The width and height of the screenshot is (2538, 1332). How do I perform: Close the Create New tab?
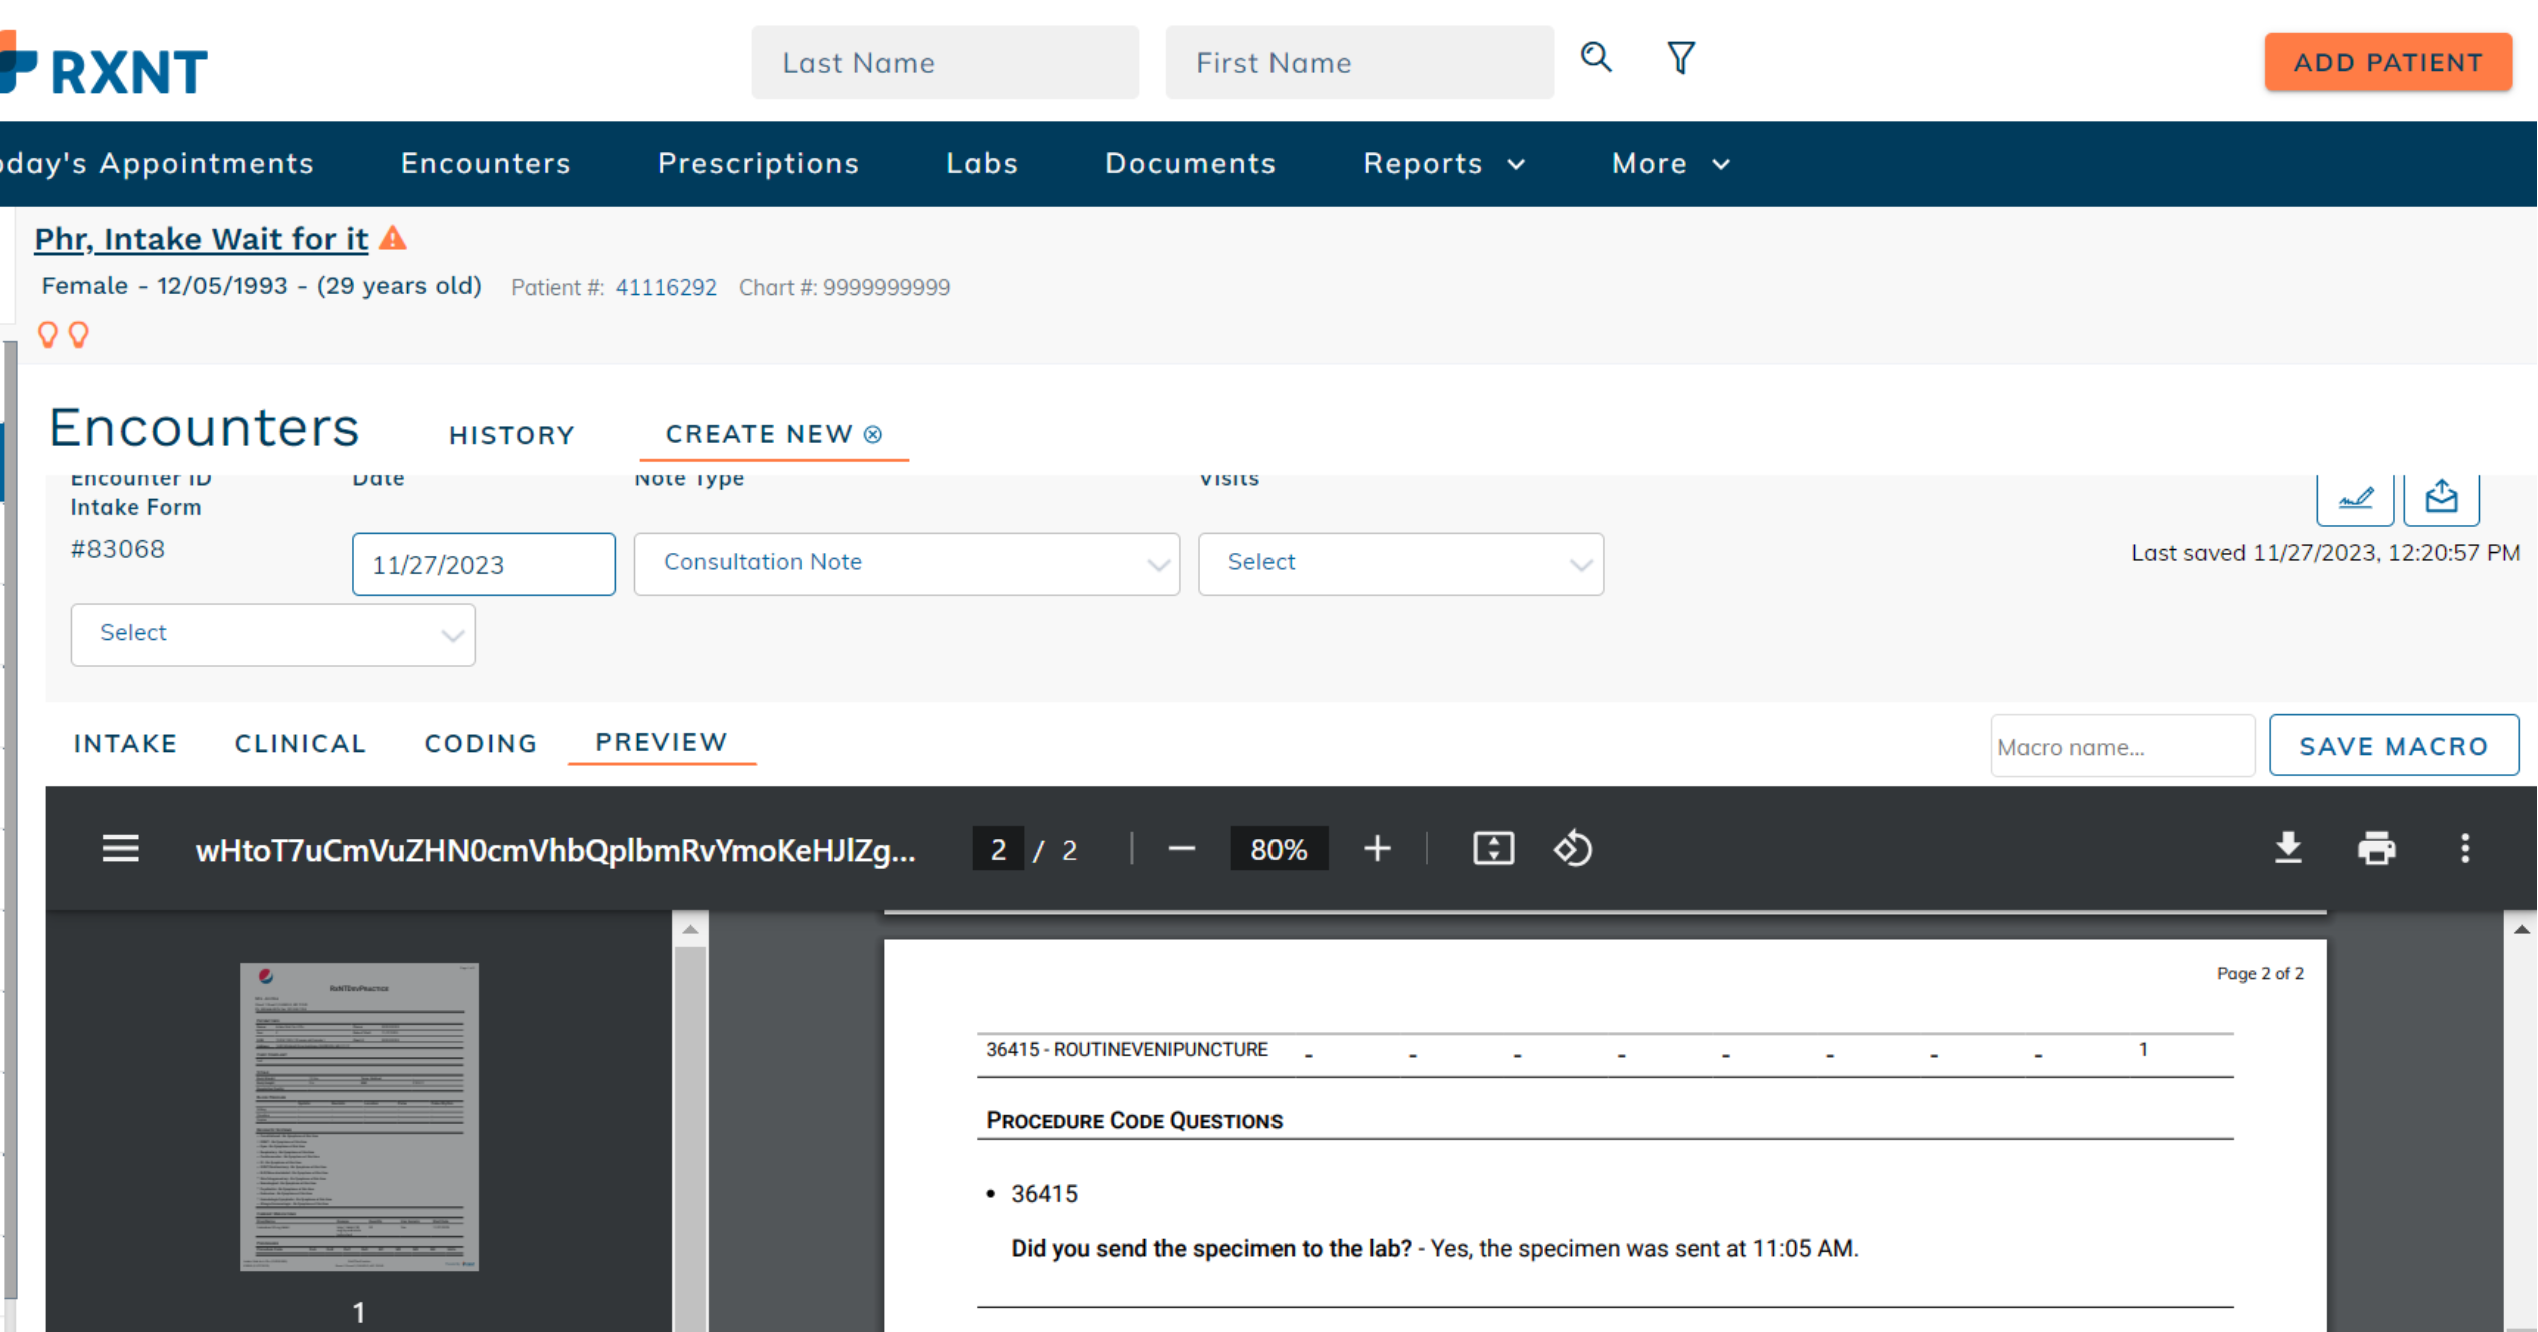(873, 434)
